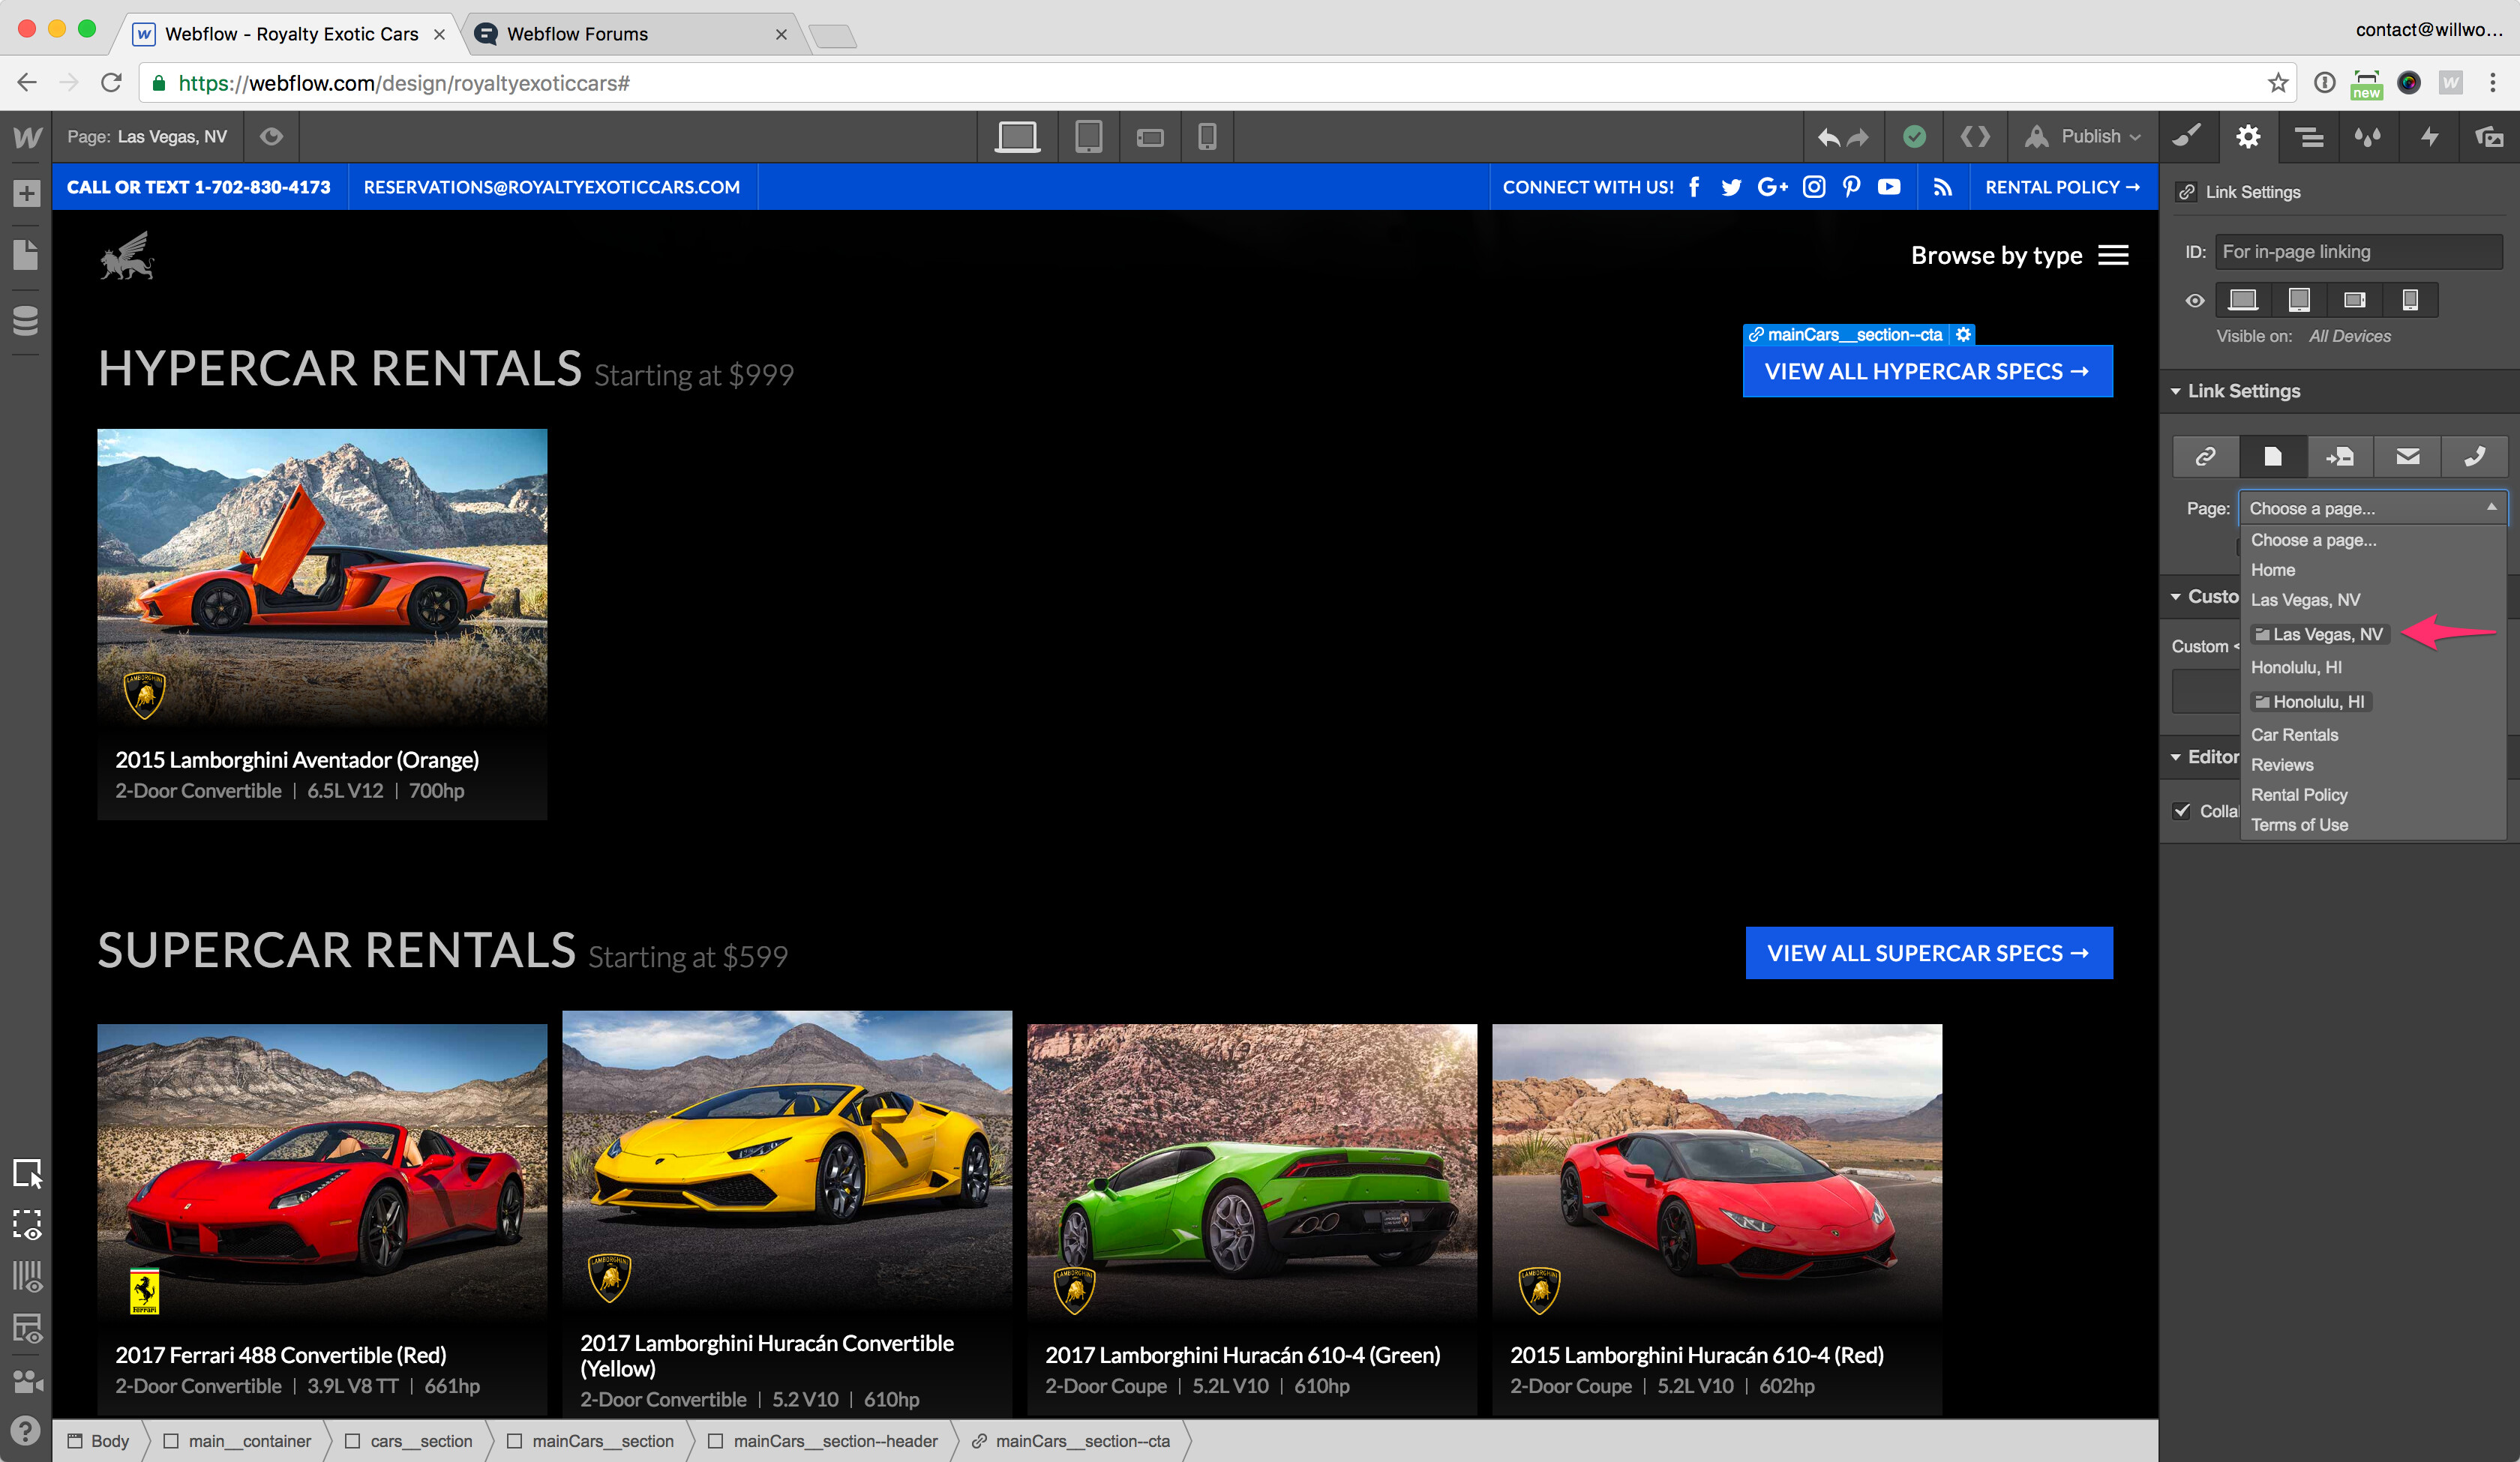The image size is (2520, 1462).
Task: Toggle page preview eye icon
Action: [x=271, y=136]
